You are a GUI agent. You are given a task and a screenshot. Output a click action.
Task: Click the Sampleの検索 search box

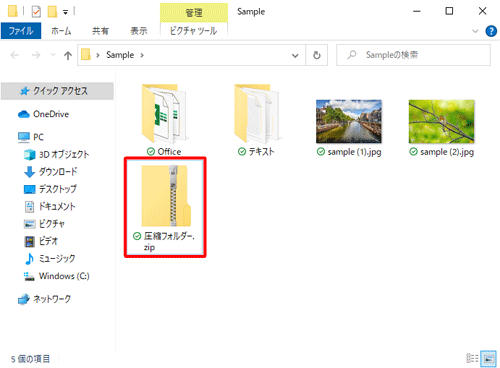coord(413,55)
